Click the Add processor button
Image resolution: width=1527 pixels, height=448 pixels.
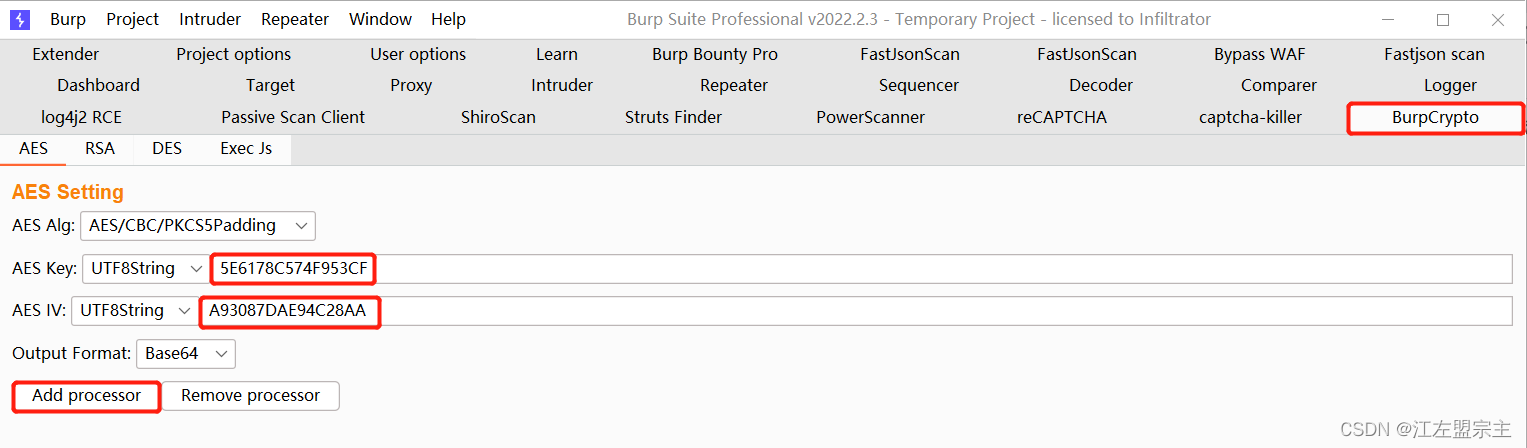(86, 396)
